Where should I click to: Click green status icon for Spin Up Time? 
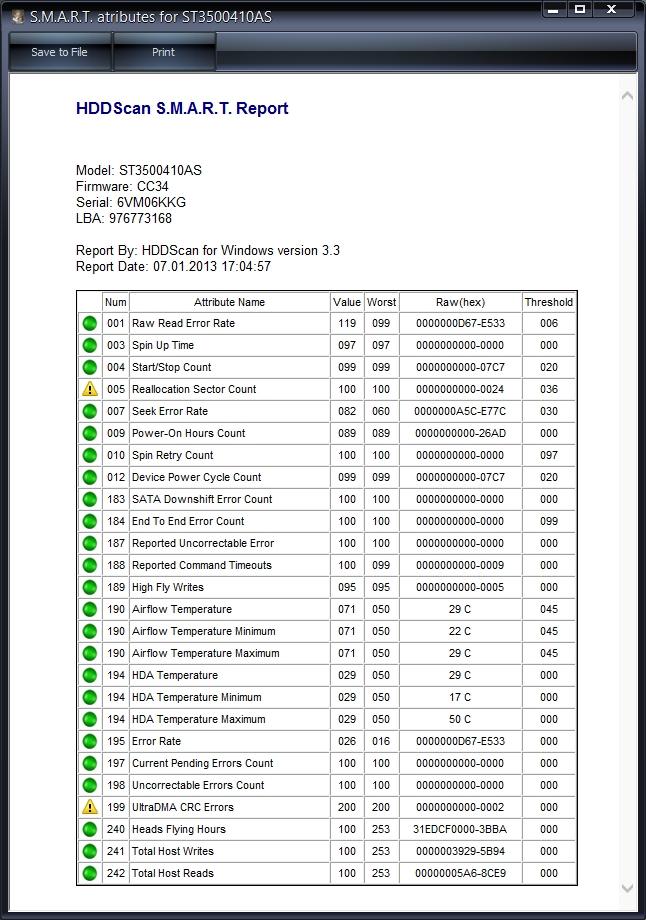90,345
